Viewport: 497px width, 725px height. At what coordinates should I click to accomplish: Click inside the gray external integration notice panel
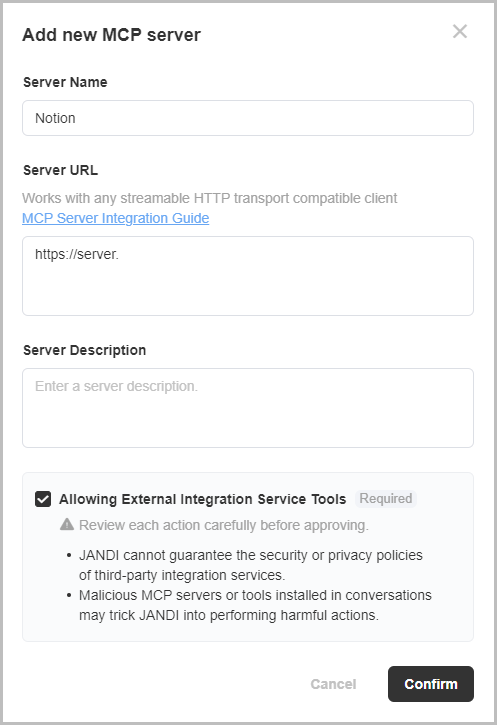coord(248,557)
